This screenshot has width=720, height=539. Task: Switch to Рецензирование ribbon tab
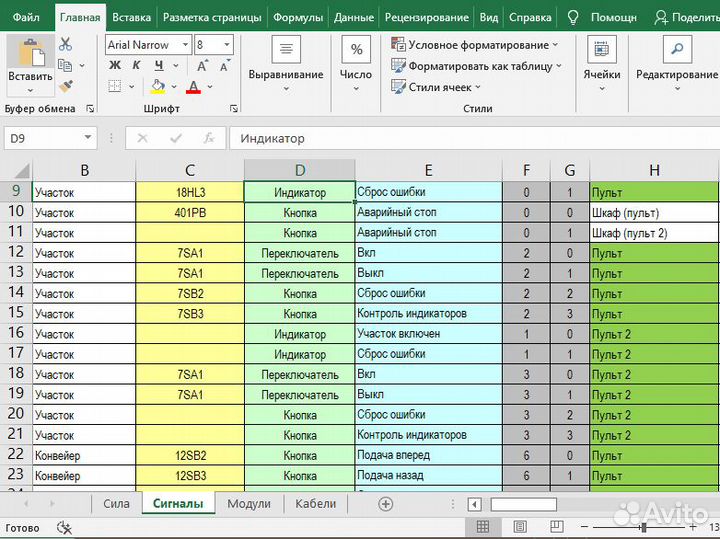(x=427, y=17)
